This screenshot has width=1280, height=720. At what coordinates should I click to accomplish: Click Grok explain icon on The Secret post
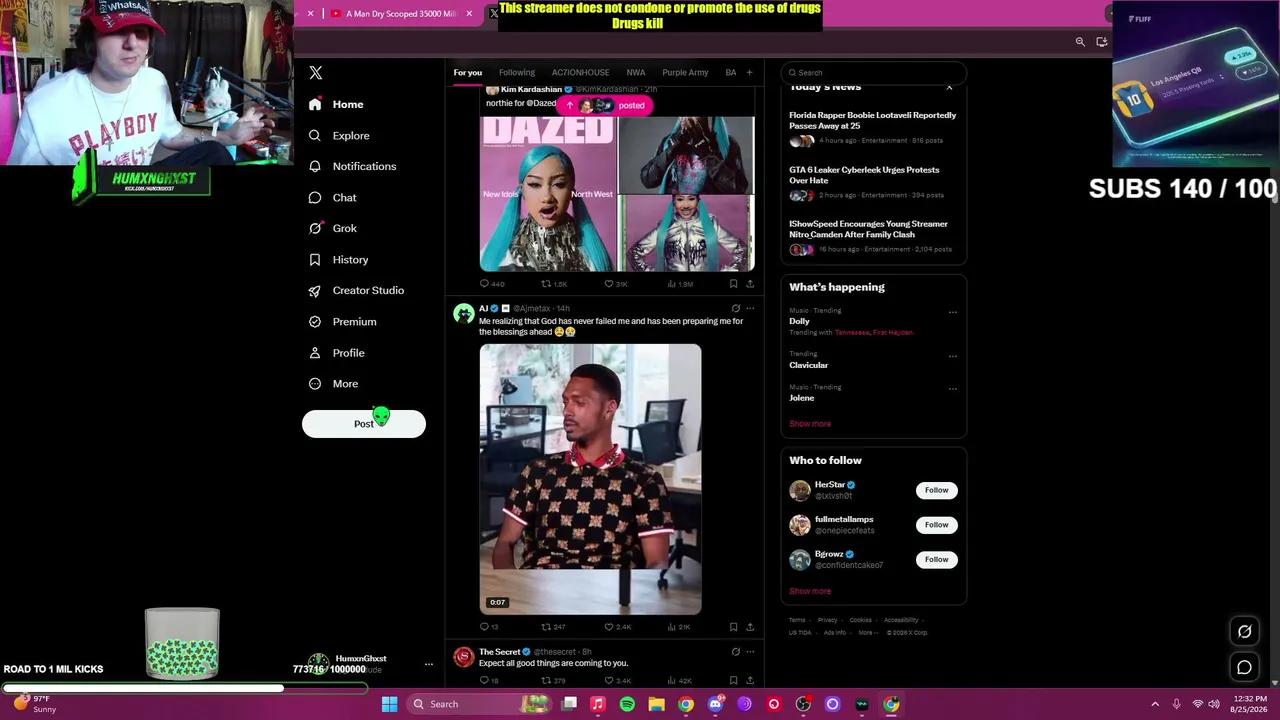pyautogui.click(x=735, y=652)
